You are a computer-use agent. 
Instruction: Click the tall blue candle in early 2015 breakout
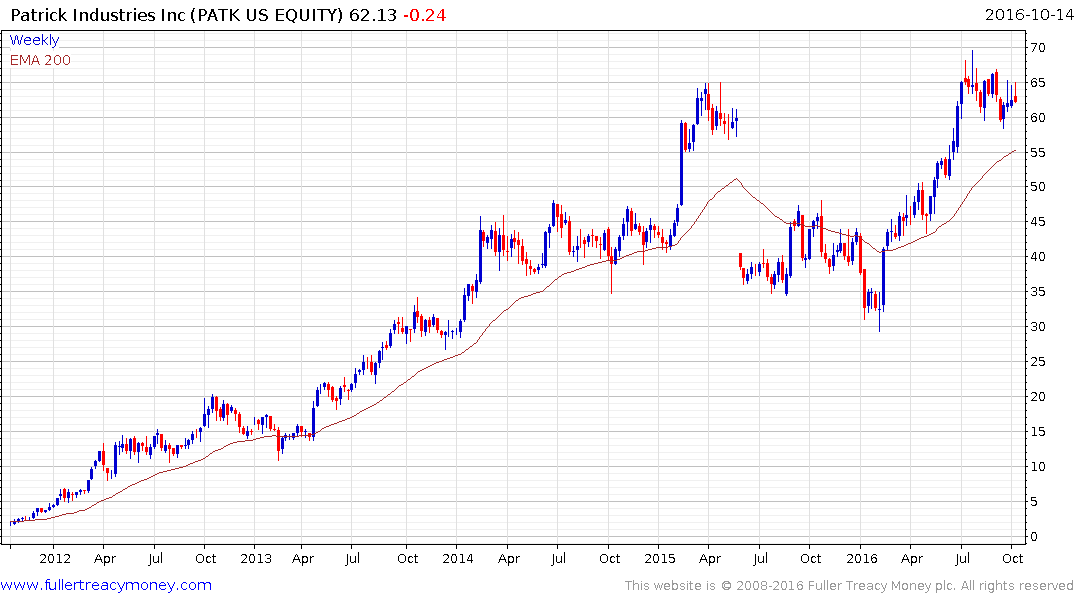click(x=681, y=163)
